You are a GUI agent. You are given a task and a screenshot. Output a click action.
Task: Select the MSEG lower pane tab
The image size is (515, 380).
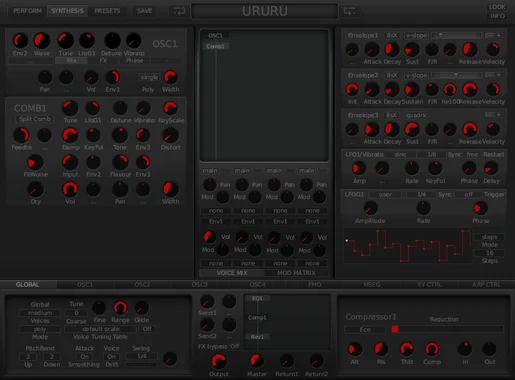pyautogui.click(x=372, y=285)
